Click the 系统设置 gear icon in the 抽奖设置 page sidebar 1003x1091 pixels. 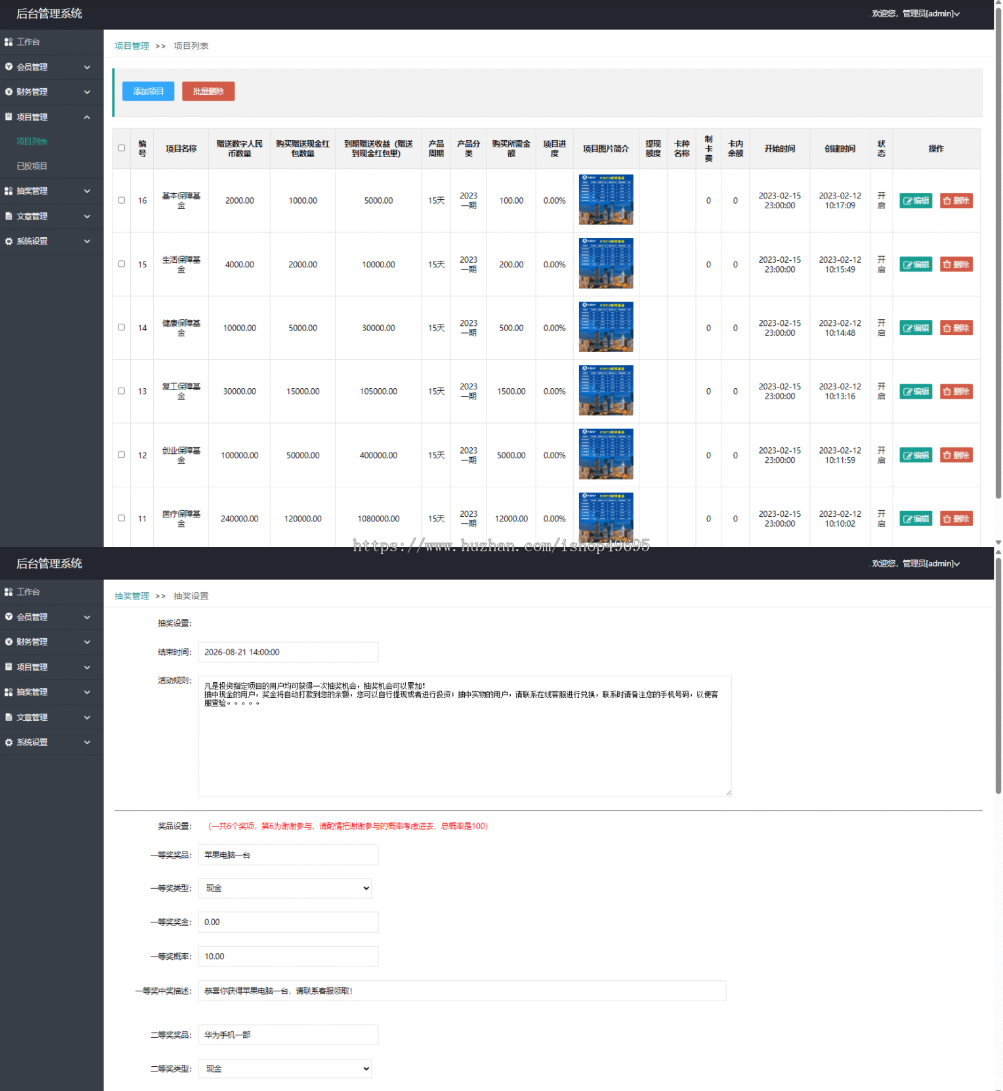click(8, 742)
